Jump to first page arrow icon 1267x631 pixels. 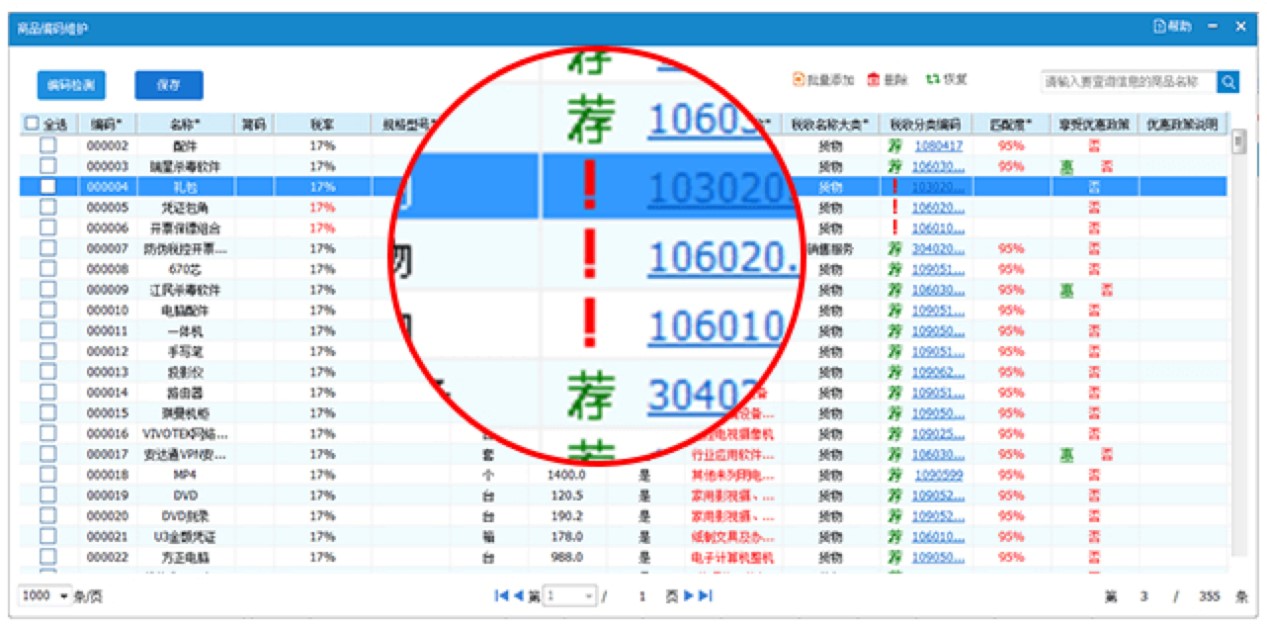(501, 596)
